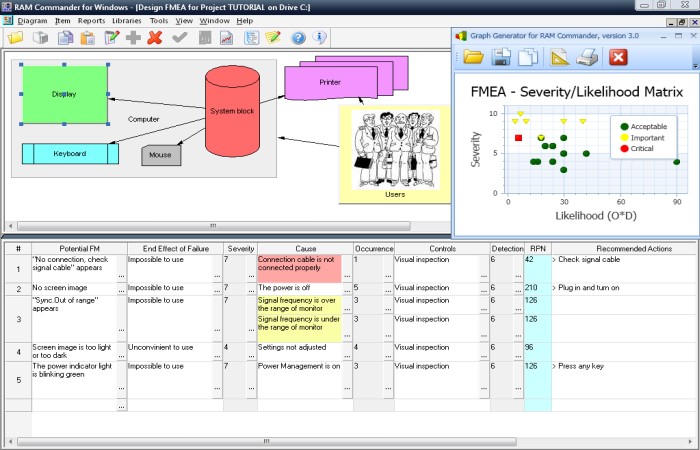Select the green Display block
700x450 pixels.
point(65,94)
